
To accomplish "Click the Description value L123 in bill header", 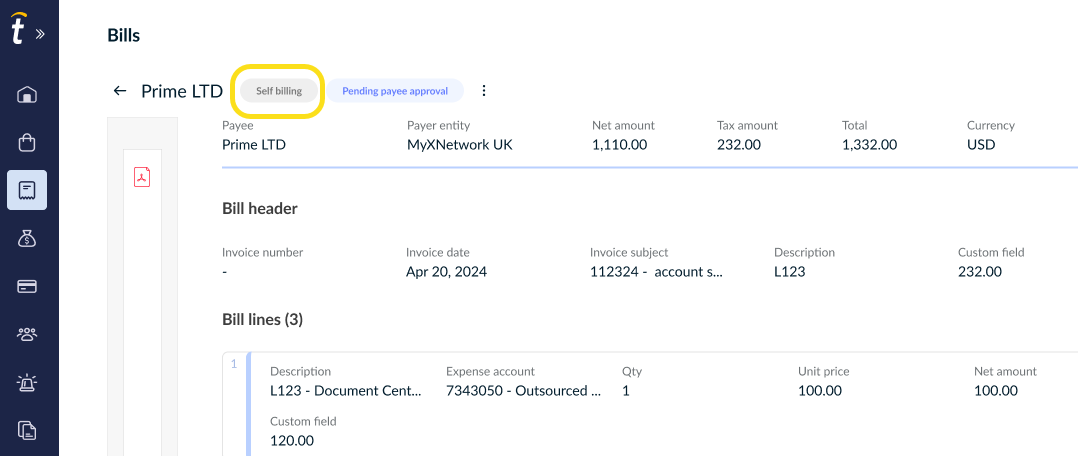I will click(x=789, y=272).
